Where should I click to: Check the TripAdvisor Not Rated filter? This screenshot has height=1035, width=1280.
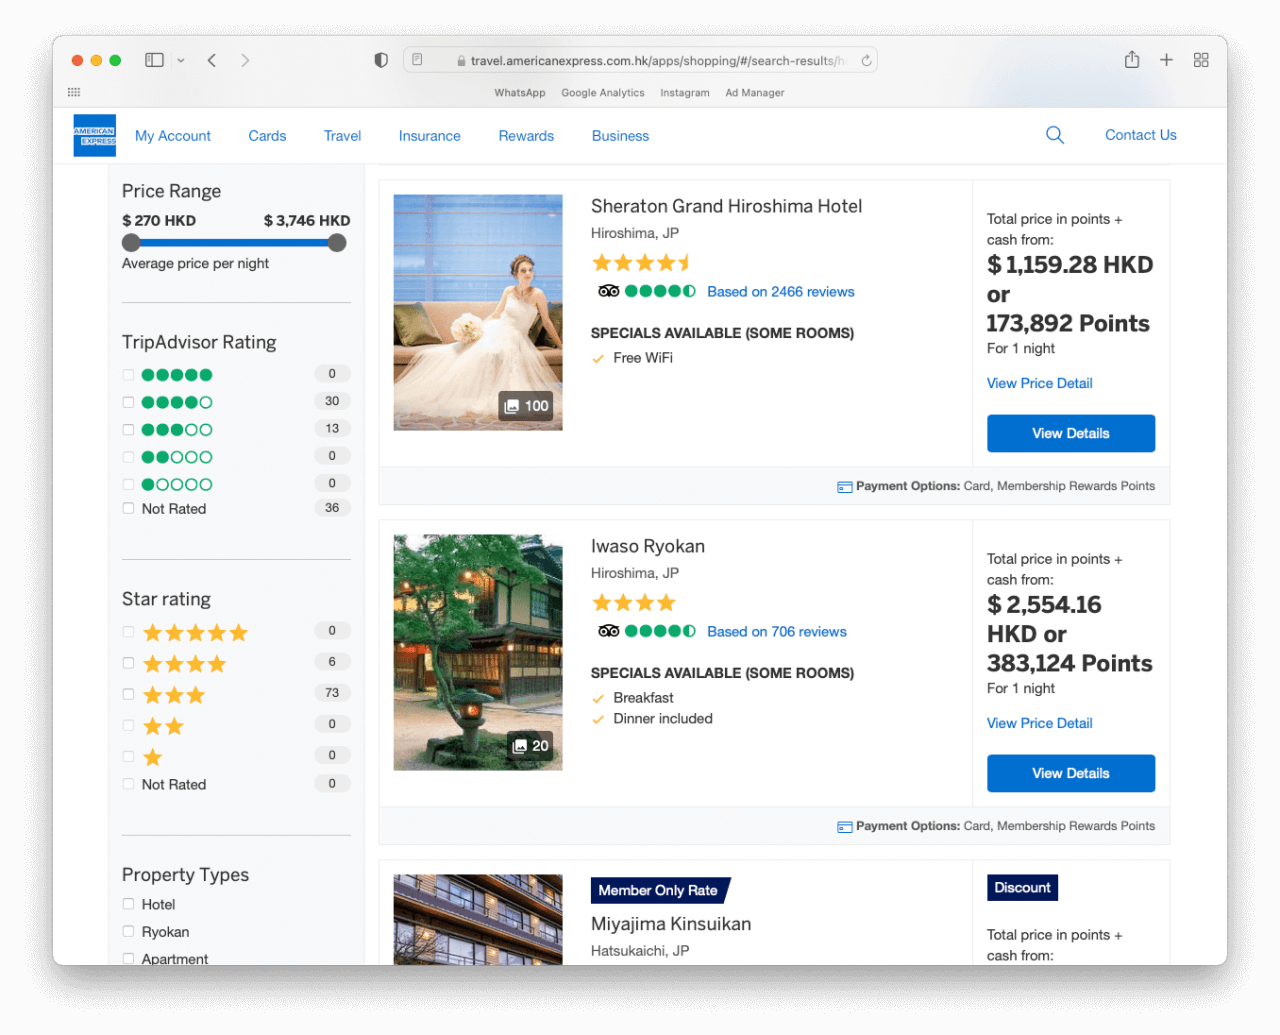point(128,508)
